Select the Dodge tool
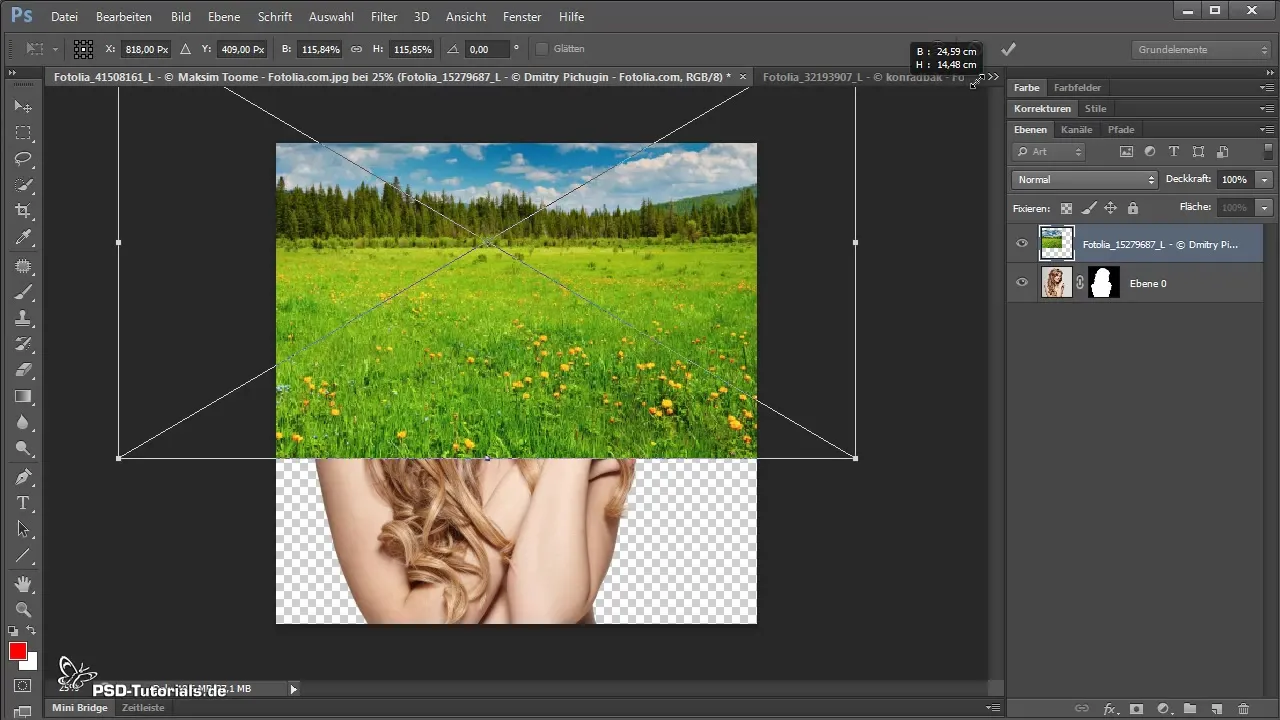 23,449
